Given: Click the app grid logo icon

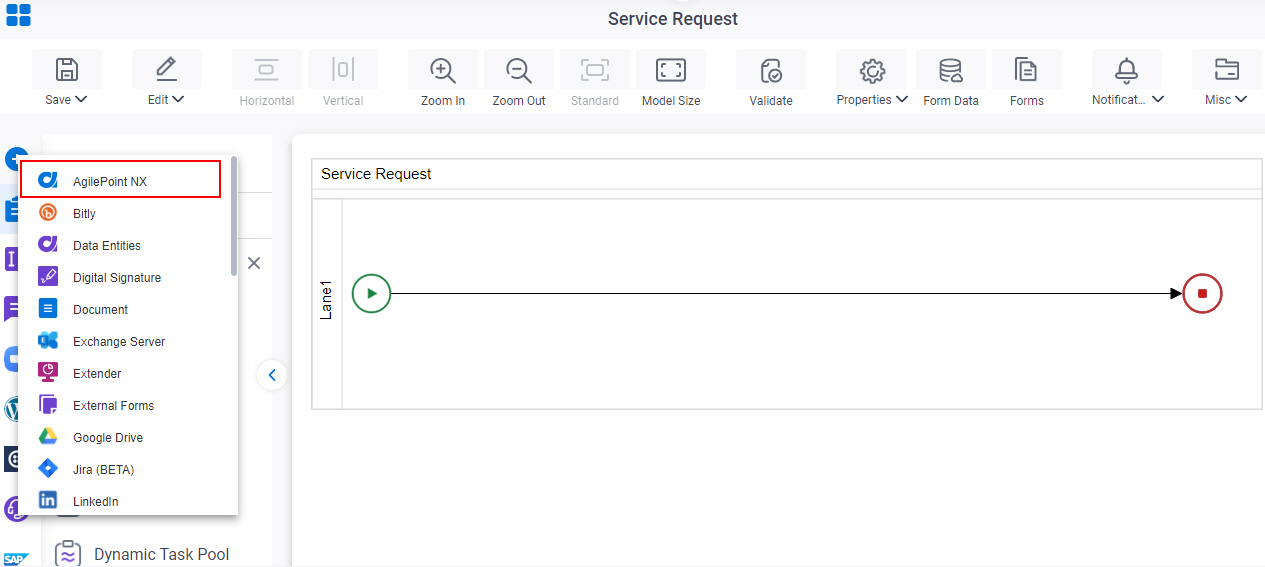Looking at the screenshot, I should pos(18,14).
